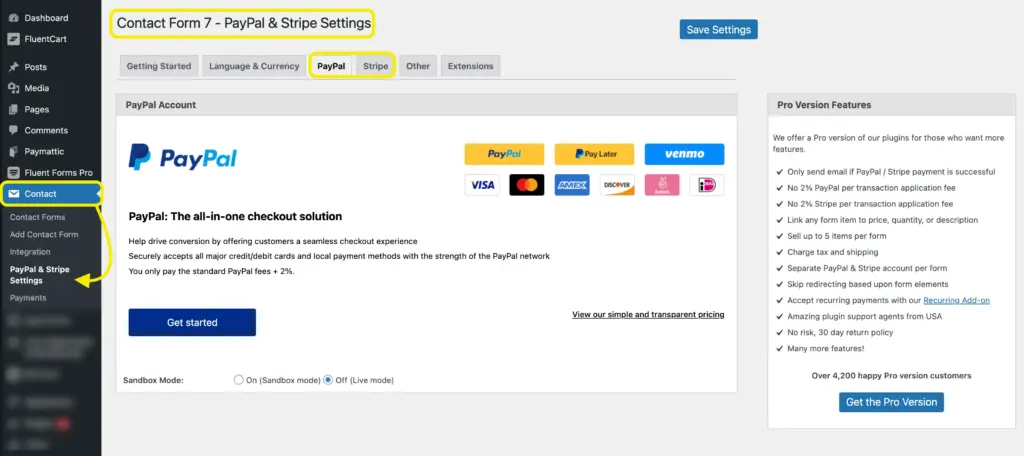Screen dimensions: 1024x456
Task: Click 'Over 4,200 happy Pro version customers' text
Action: click(x=891, y=375)
